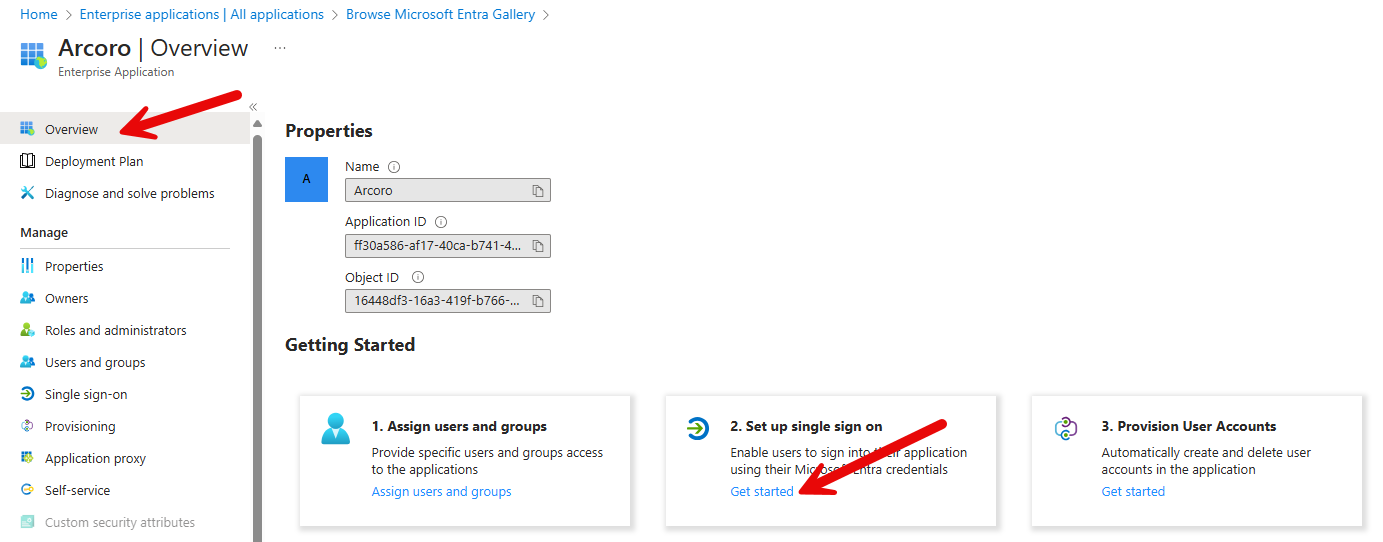Click the Properties heading in main pane

(x=329, y=131)
